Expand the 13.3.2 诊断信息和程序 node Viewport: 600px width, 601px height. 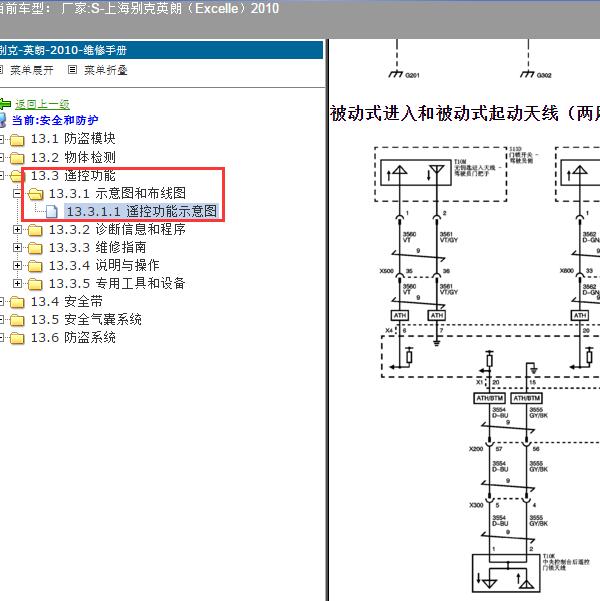(x=17, y=230)
